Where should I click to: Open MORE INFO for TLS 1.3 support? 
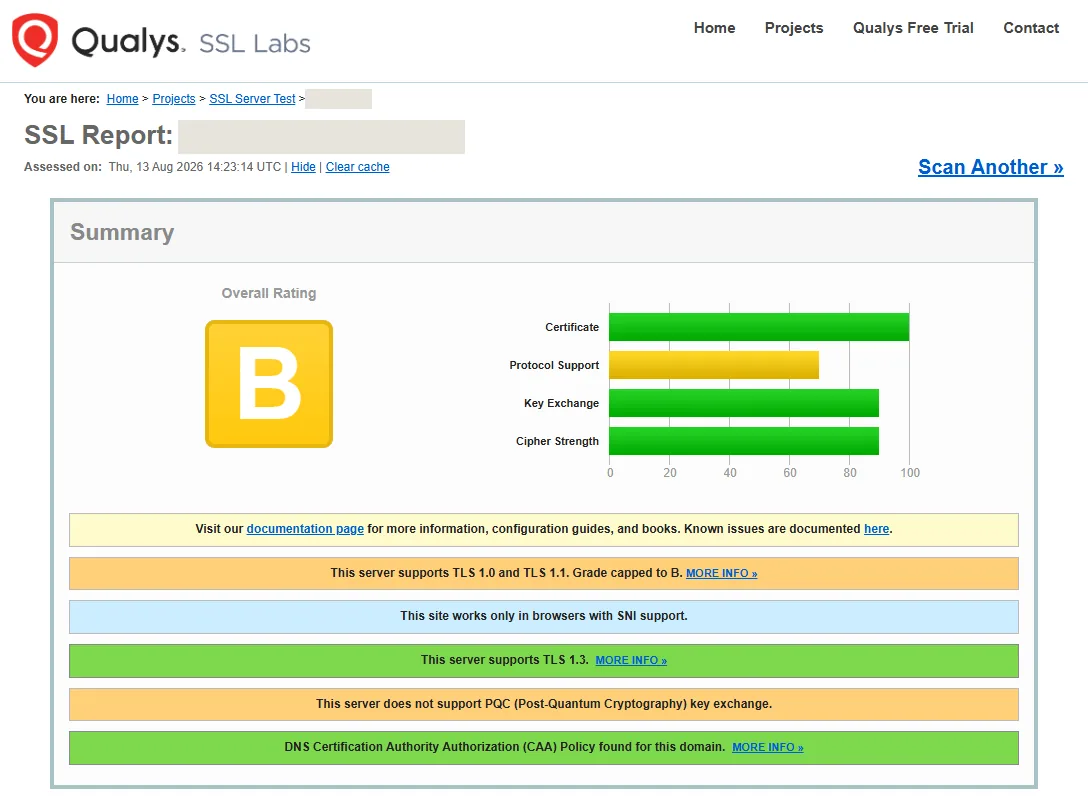[631, 660]
